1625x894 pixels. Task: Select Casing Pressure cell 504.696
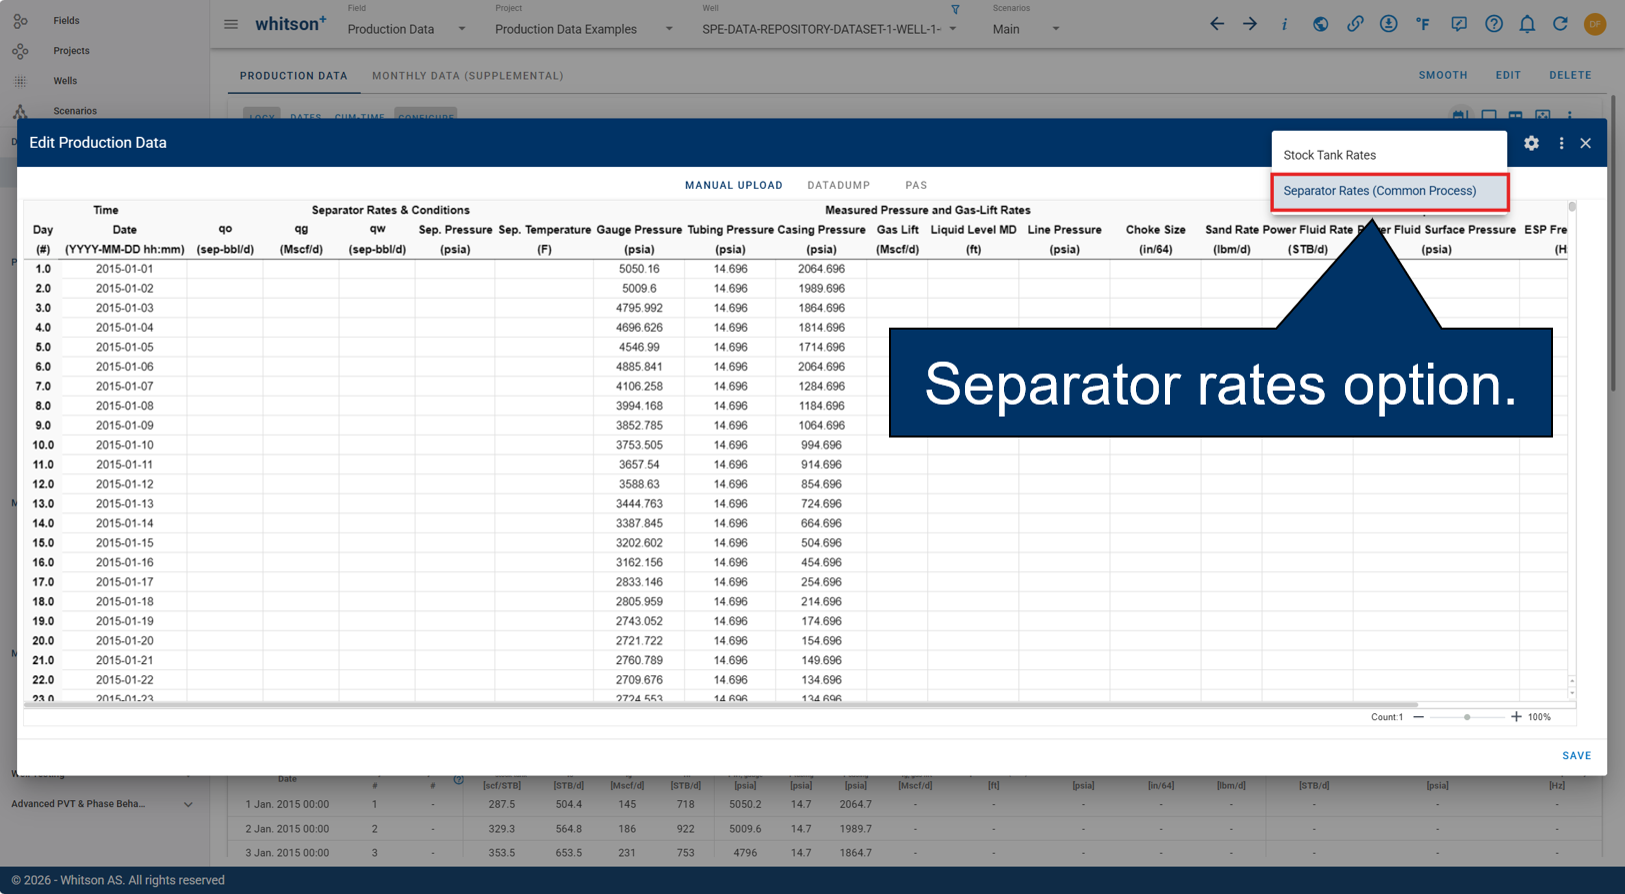[x=821, y=543]
